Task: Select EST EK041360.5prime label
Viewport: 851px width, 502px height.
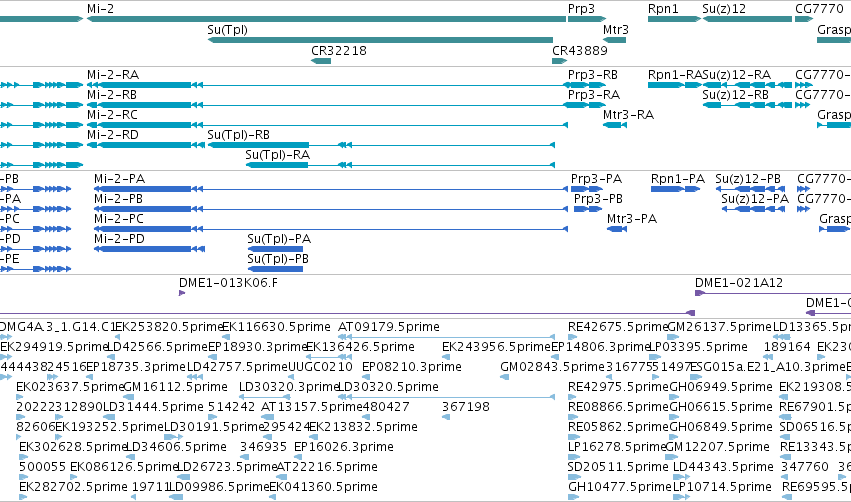Action: 323,487
